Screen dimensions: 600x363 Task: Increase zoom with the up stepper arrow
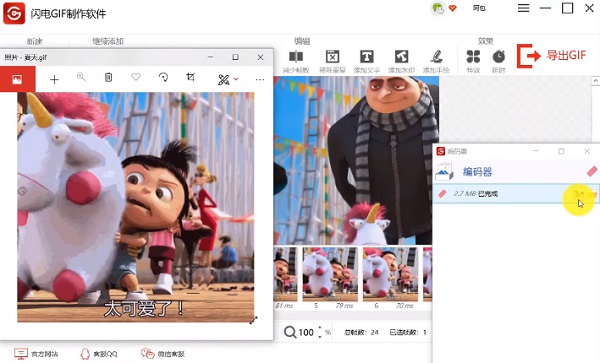point(320,328)
